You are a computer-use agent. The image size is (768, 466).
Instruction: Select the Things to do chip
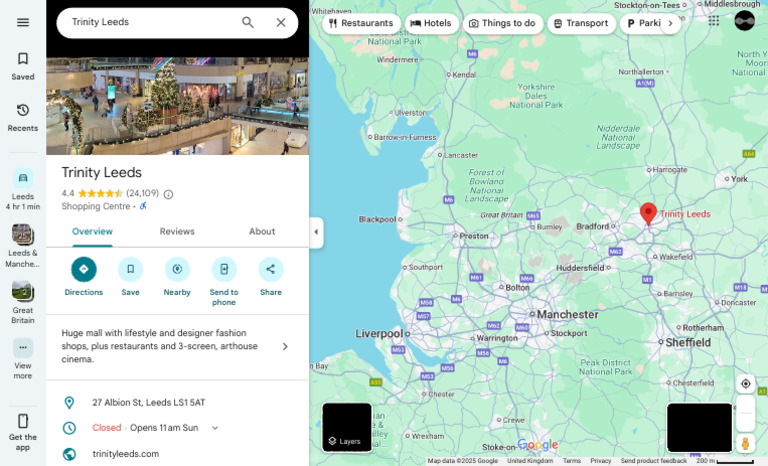pyautogui.click(x=503, y=23)
